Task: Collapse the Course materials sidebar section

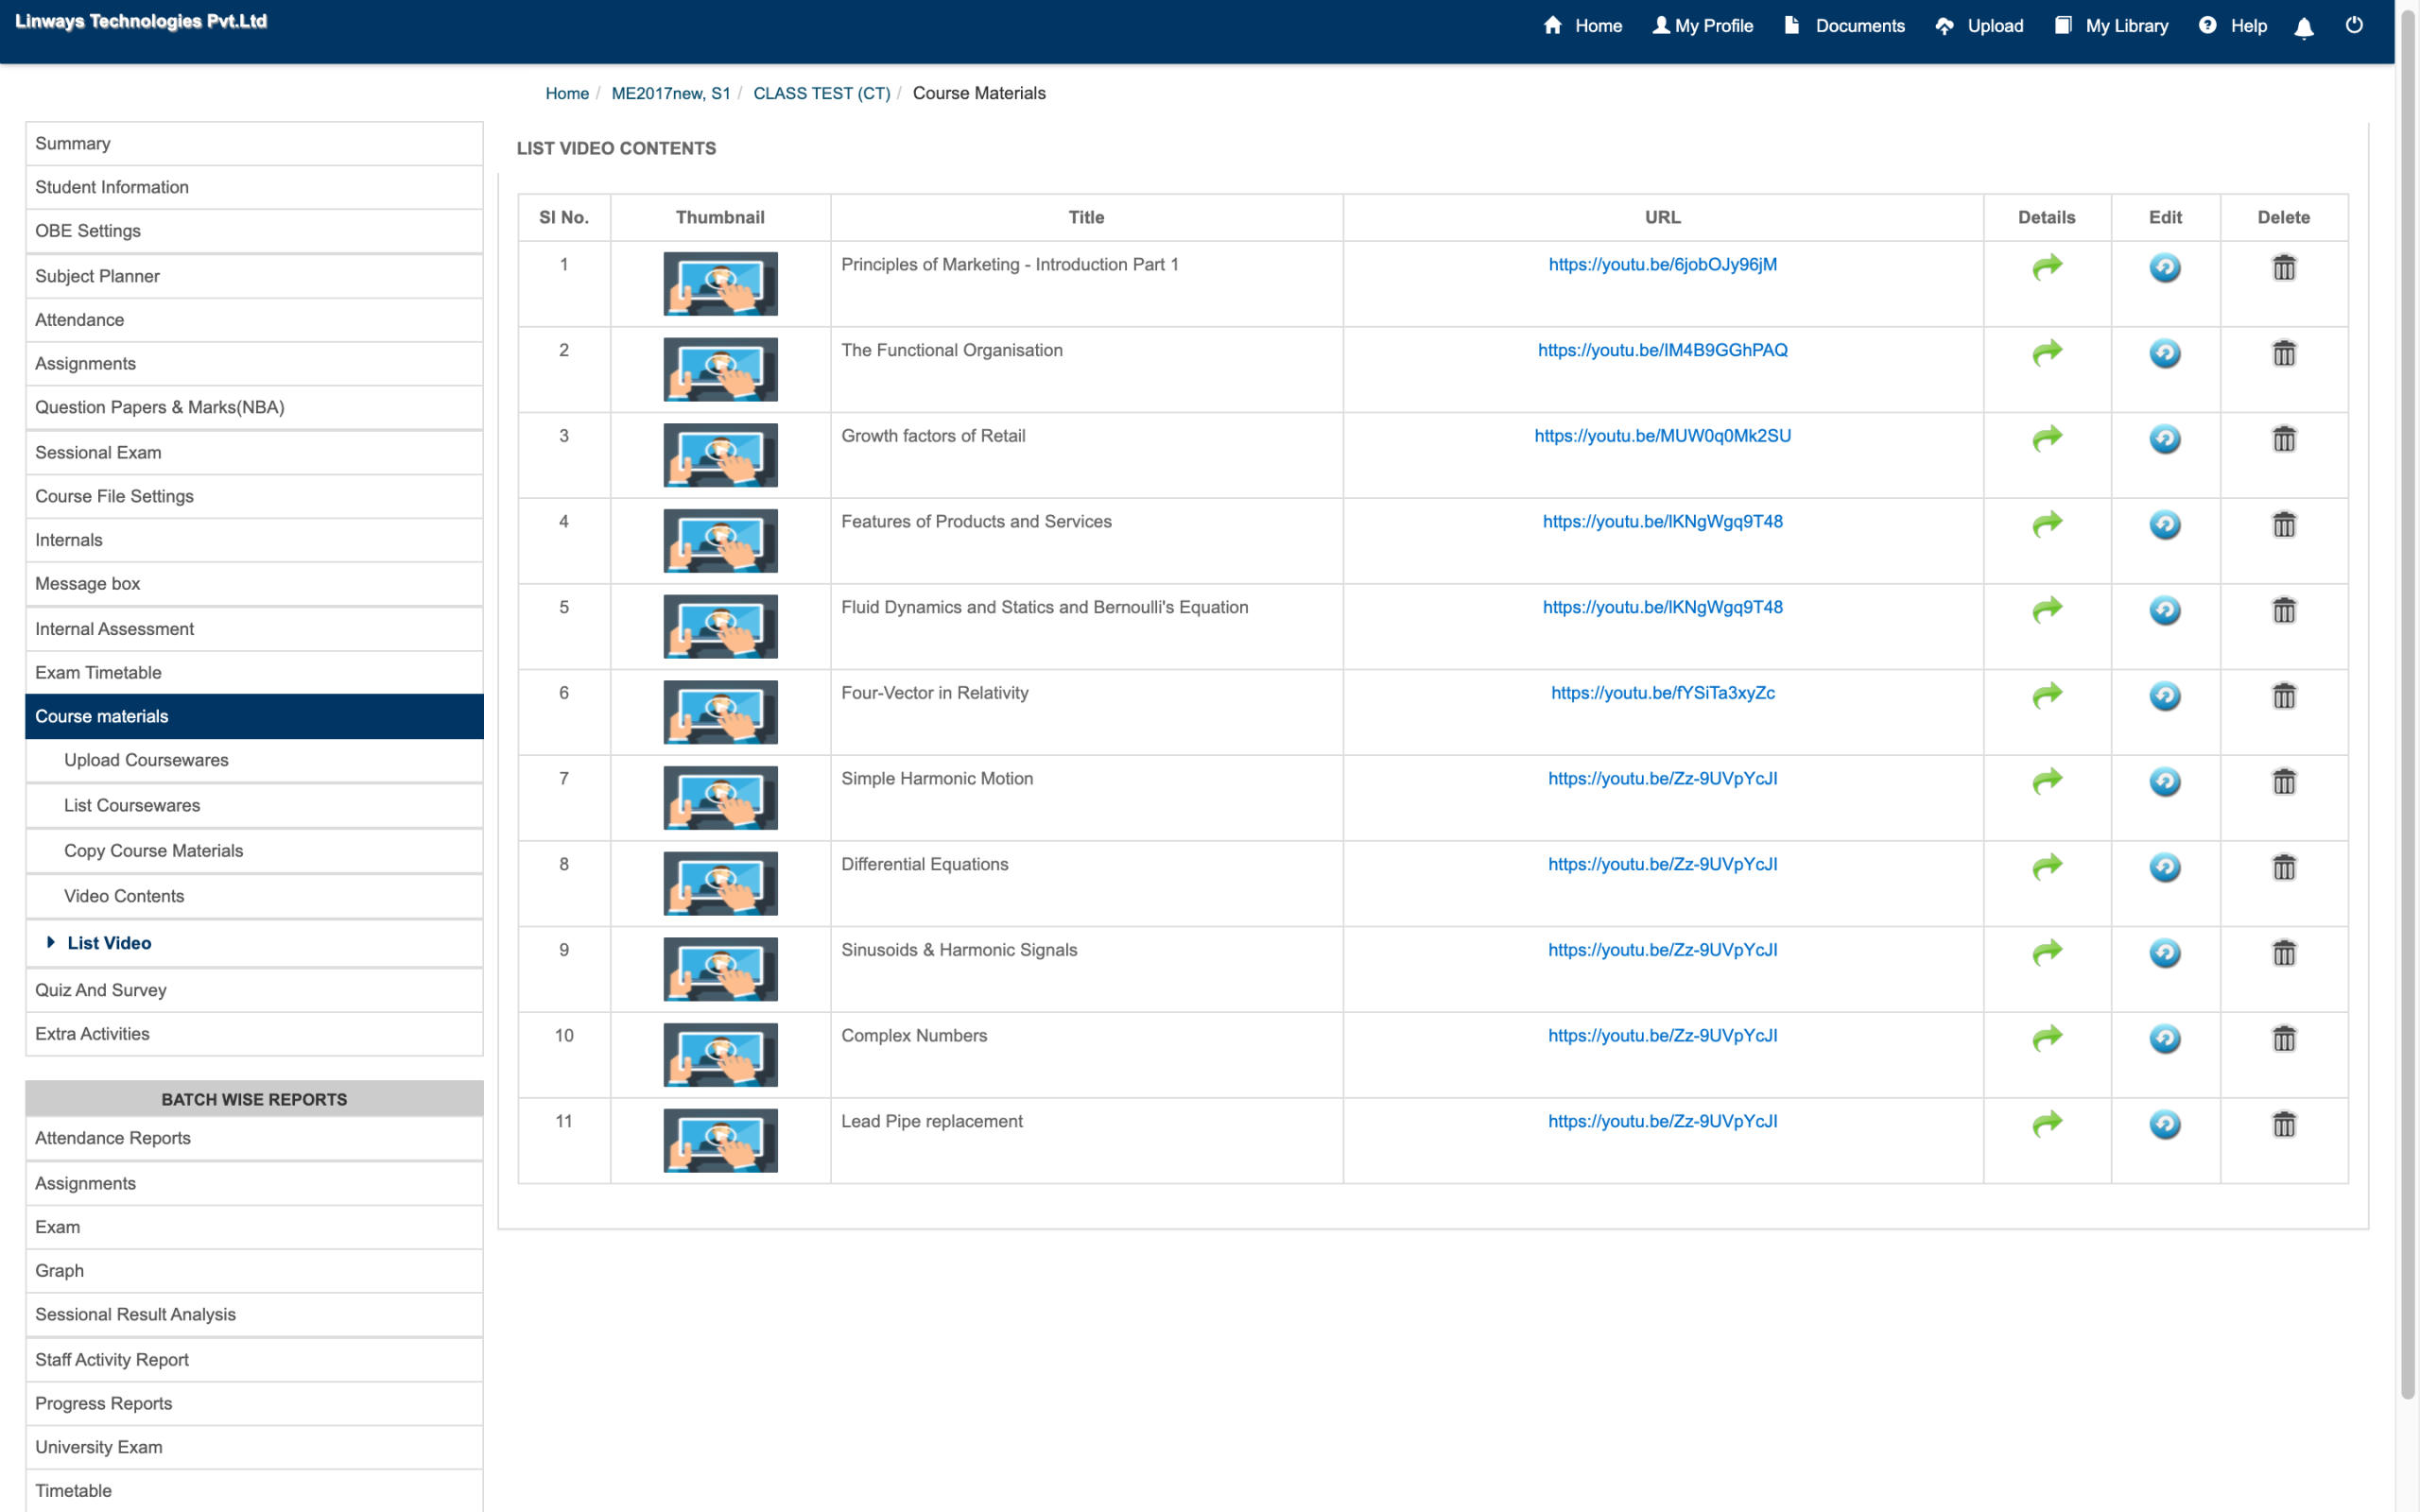Action: point(254,716)
